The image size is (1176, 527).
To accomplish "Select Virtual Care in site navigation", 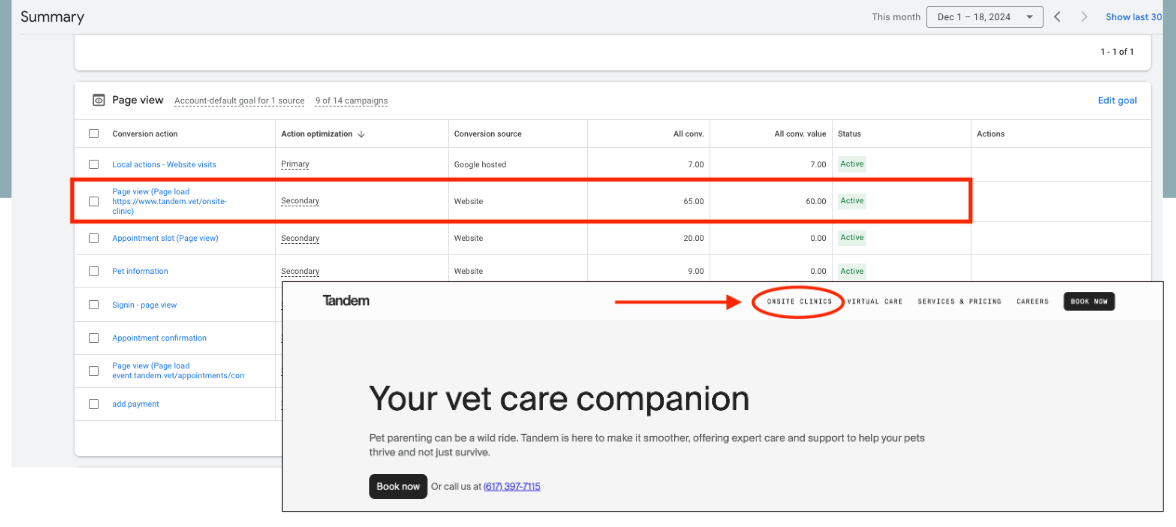I will [x=874, y=301].
